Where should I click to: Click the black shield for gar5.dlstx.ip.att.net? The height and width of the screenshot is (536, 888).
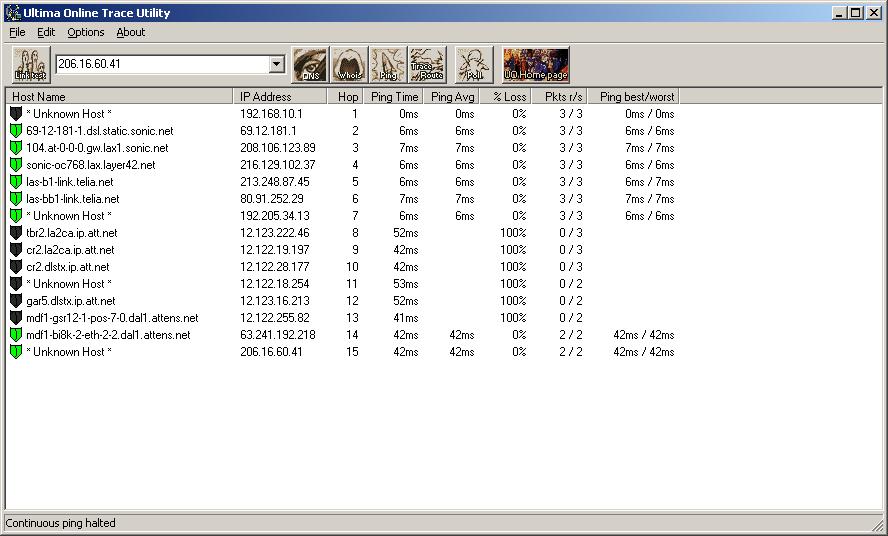16,301
